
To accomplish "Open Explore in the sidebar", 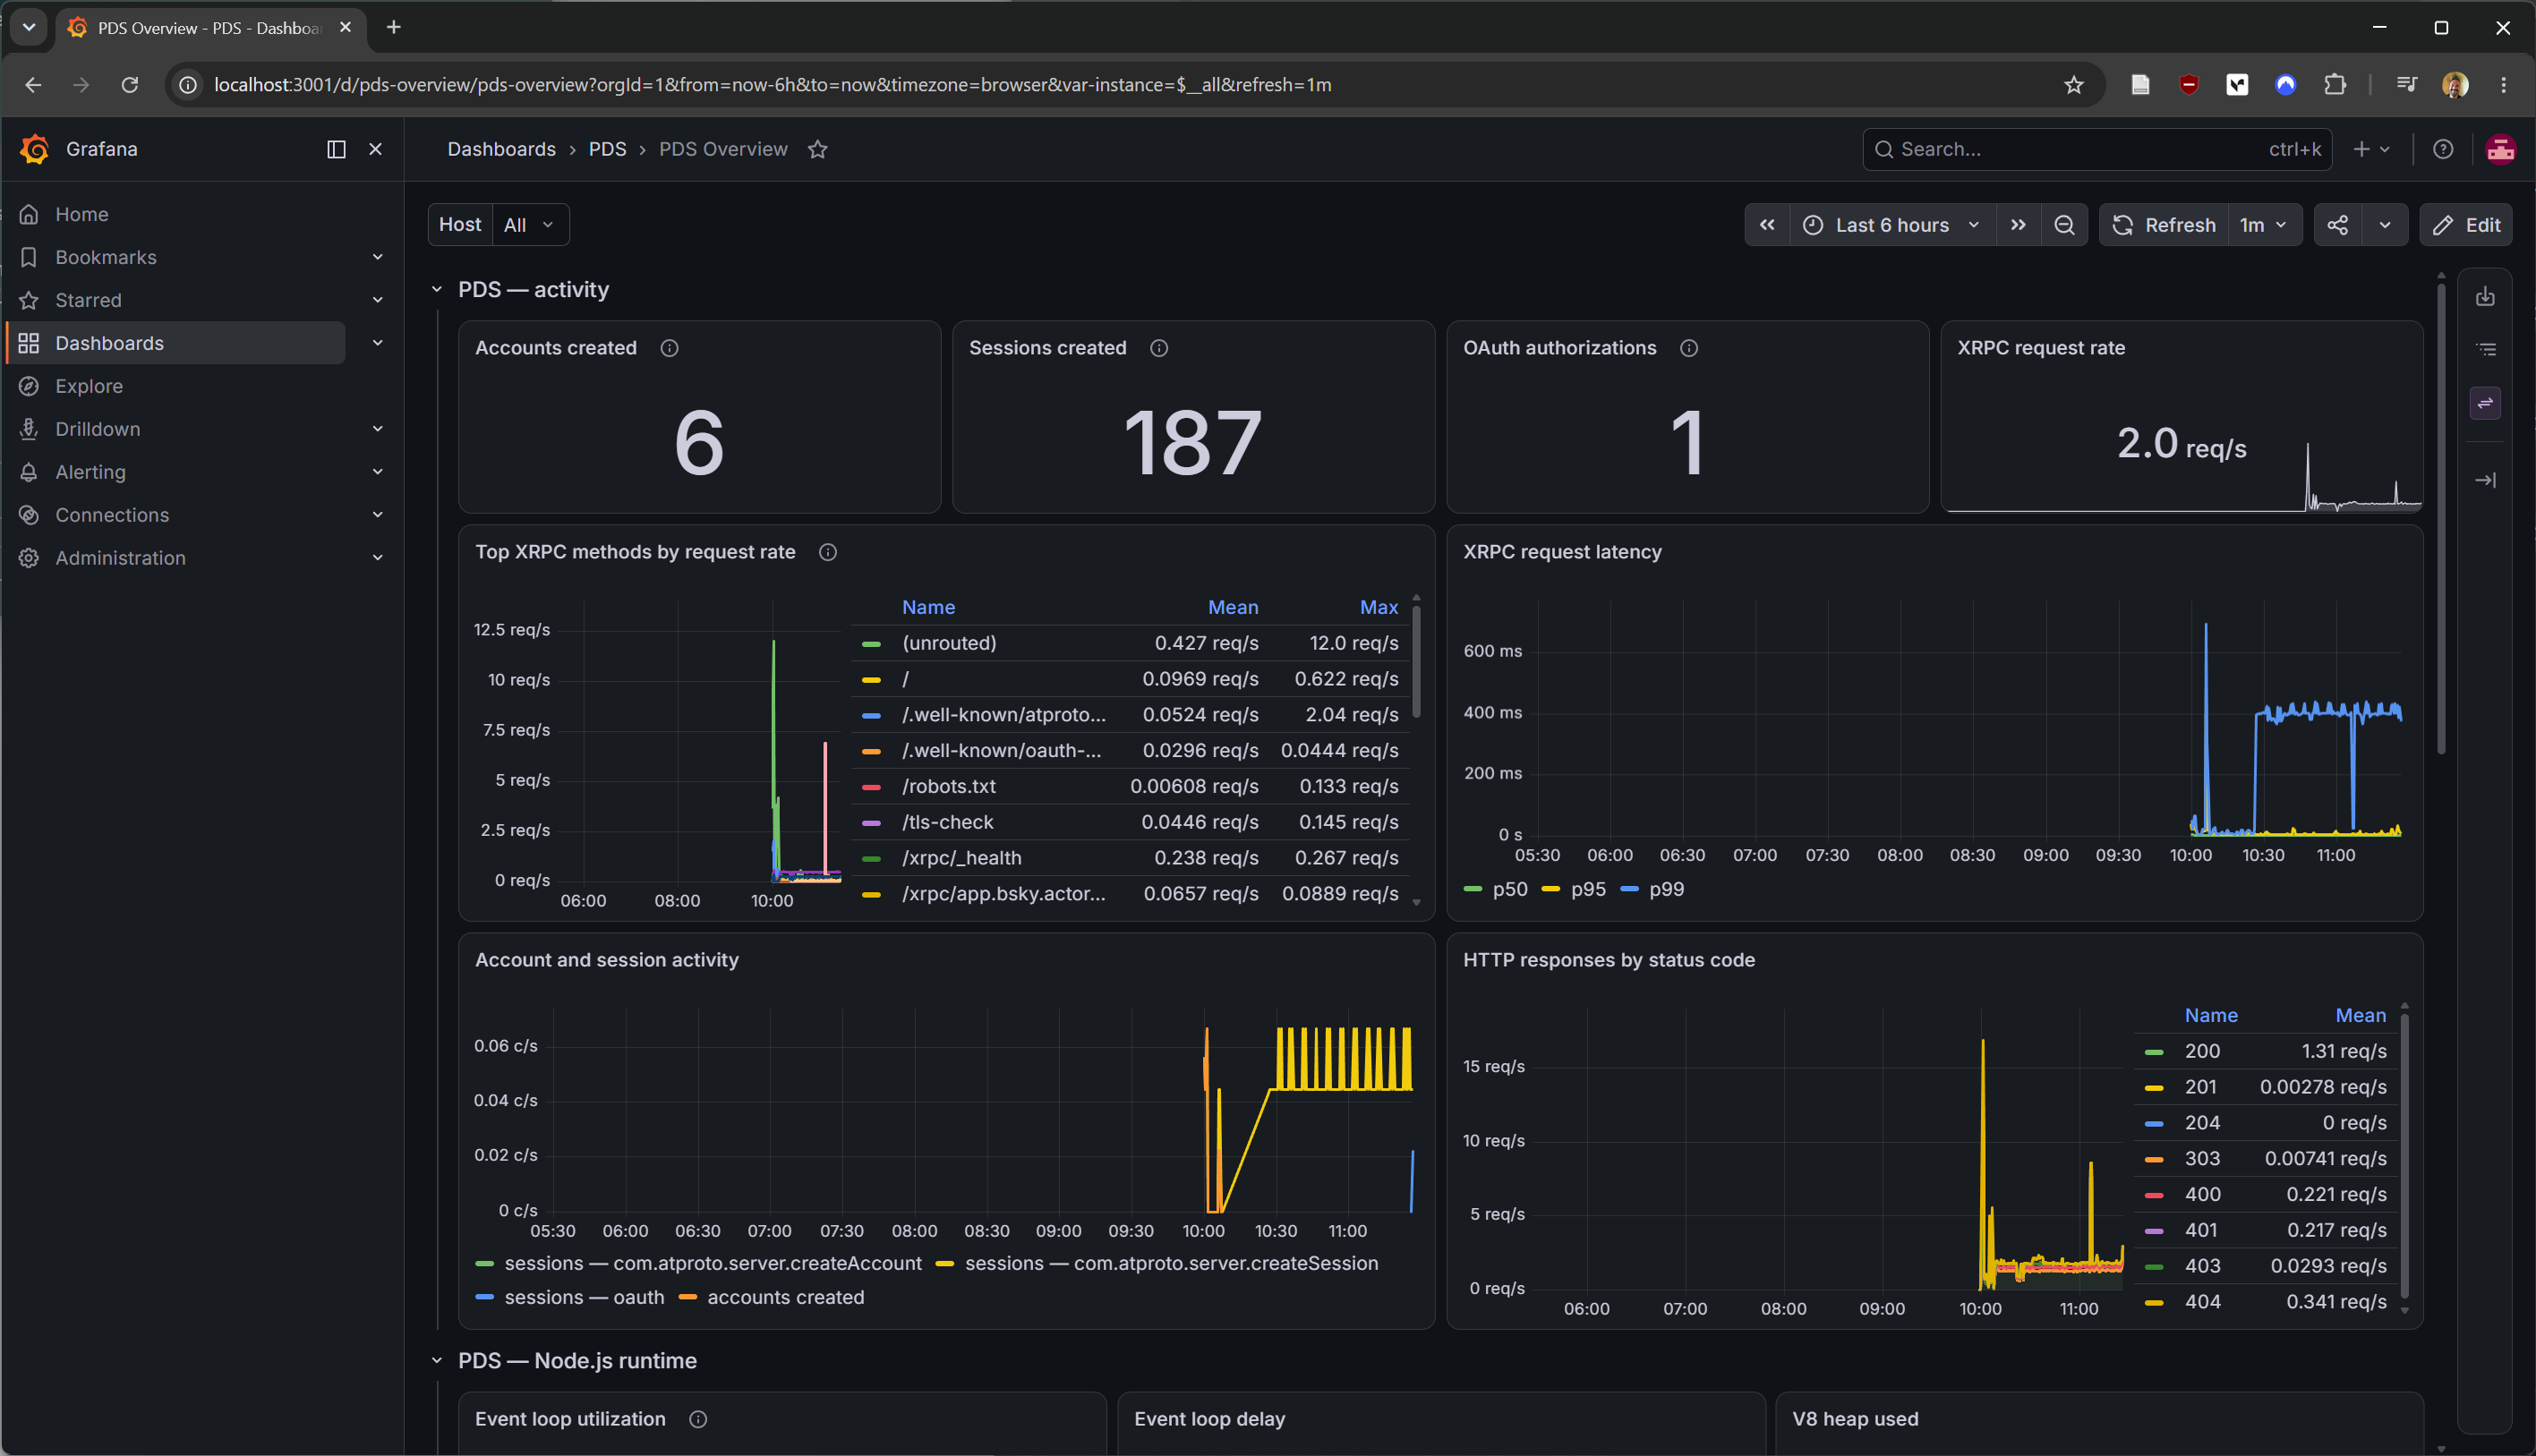I will [89, 386].
